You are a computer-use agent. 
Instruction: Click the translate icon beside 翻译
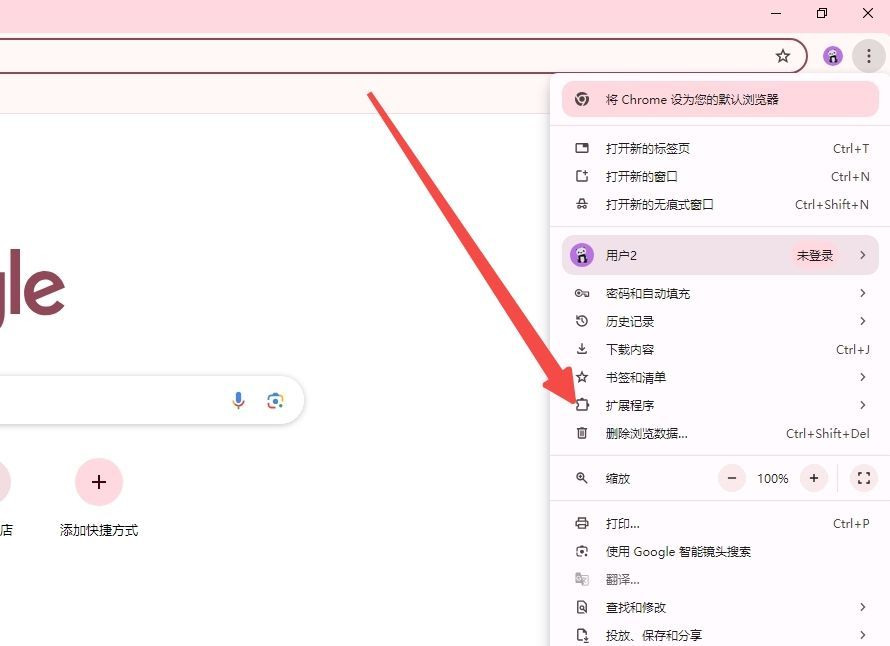(x=582, y=579)
